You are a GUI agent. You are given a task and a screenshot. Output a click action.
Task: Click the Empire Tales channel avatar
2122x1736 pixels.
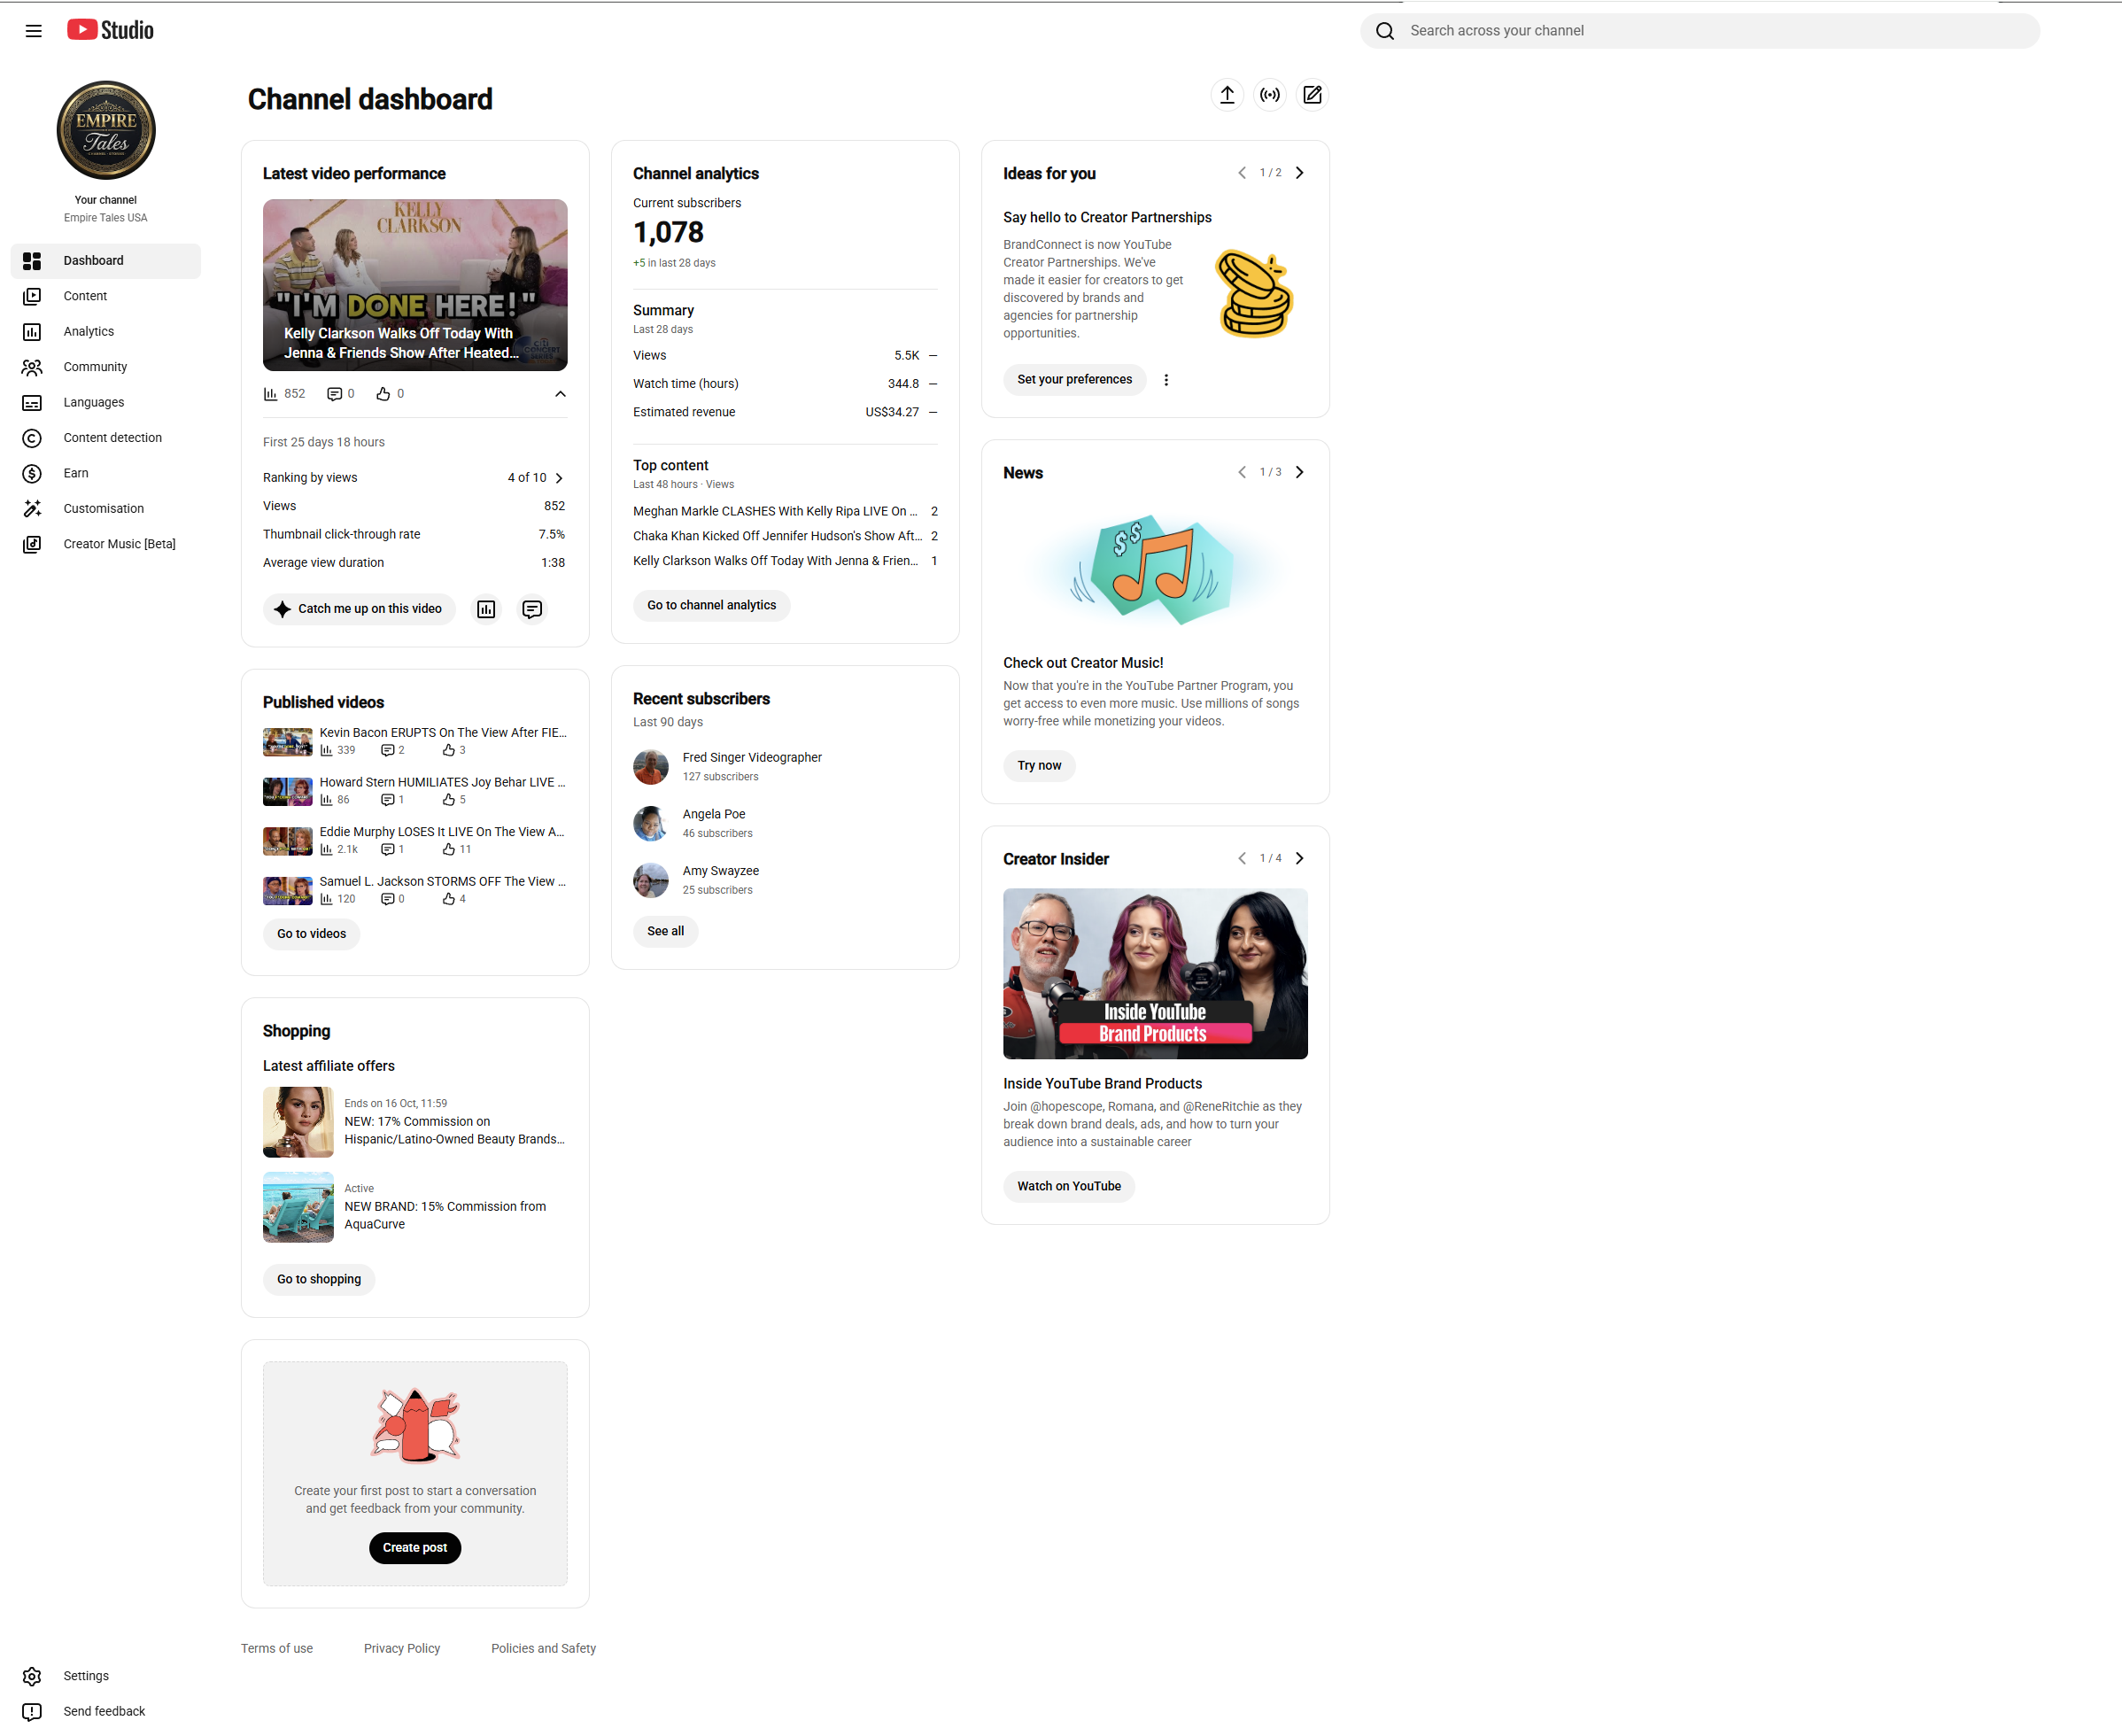click(106, 130)
